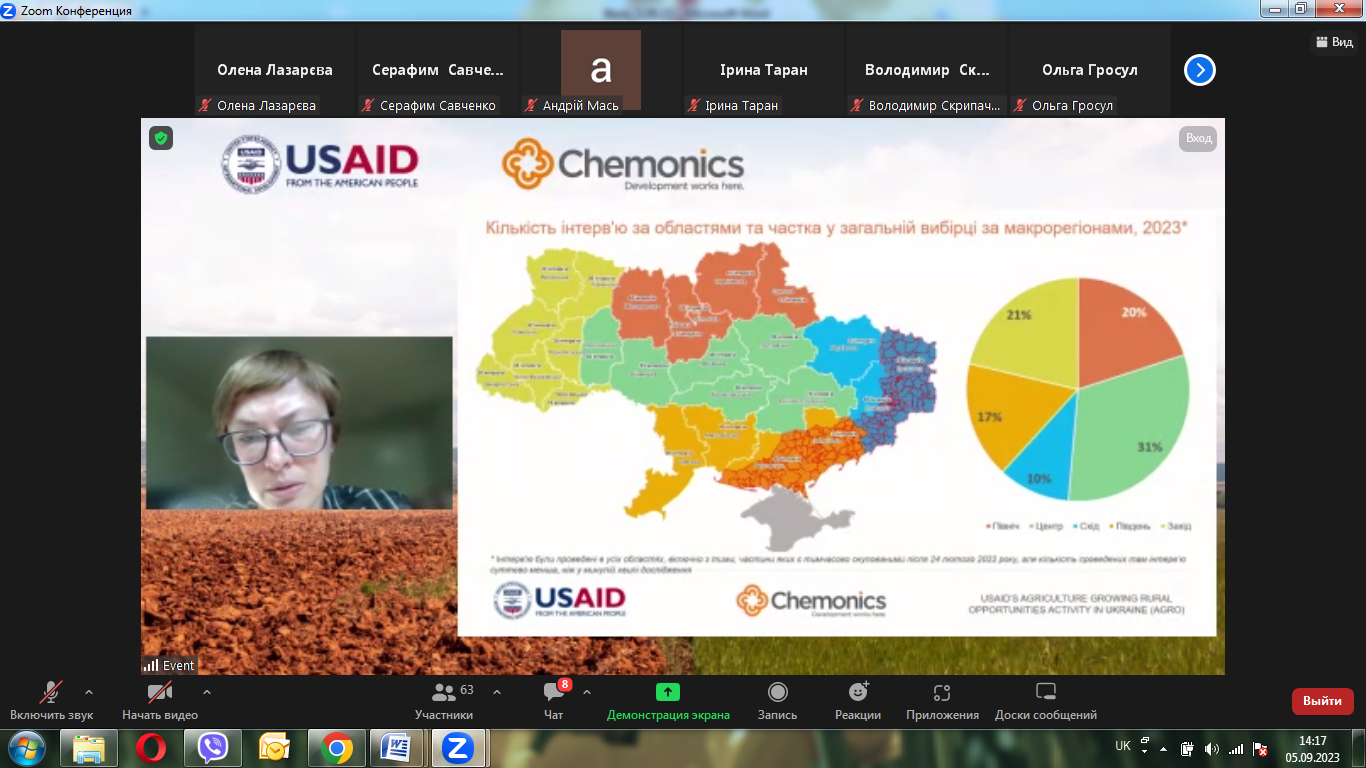Open File Explorer from the taskbar
This screenshot has width=1366, height=768.
point(89,748)
